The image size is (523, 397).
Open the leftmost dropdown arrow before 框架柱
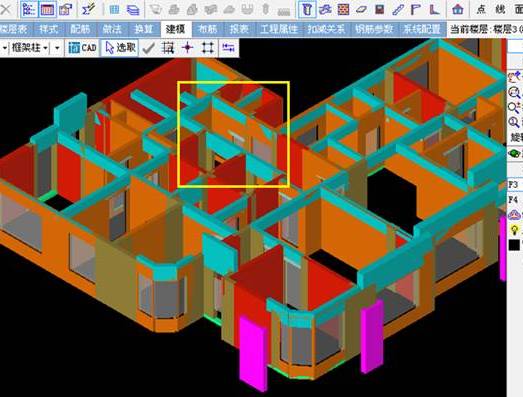tap(4, 48)
